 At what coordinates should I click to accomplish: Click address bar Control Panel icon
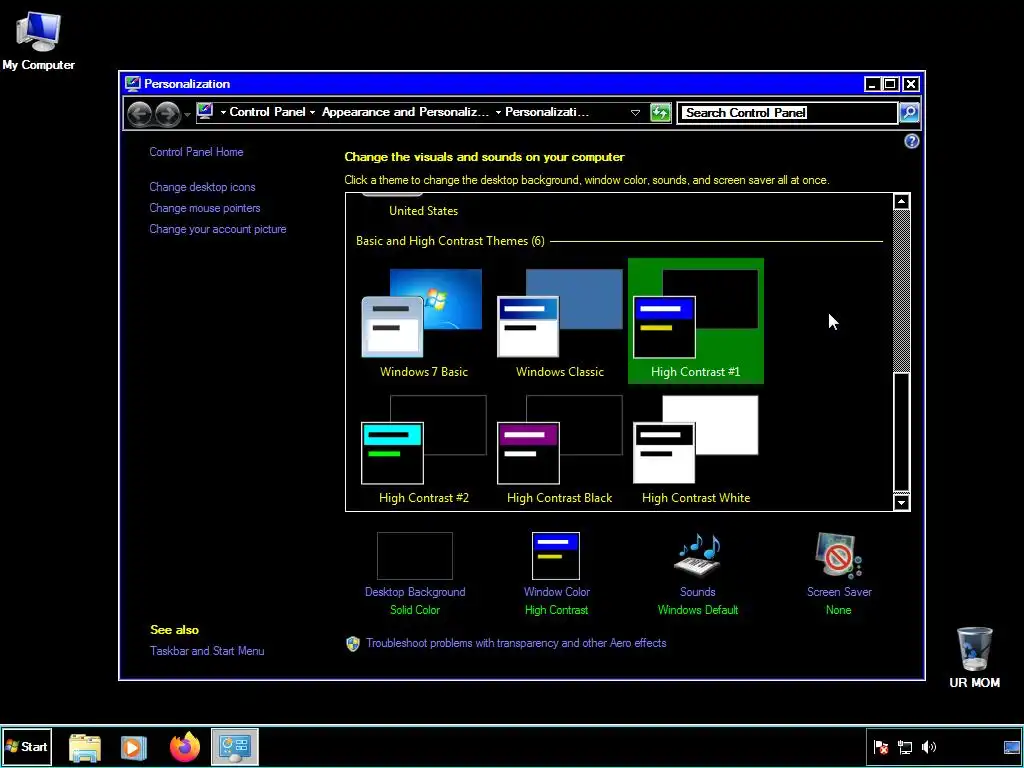click(x=204, y=112)
